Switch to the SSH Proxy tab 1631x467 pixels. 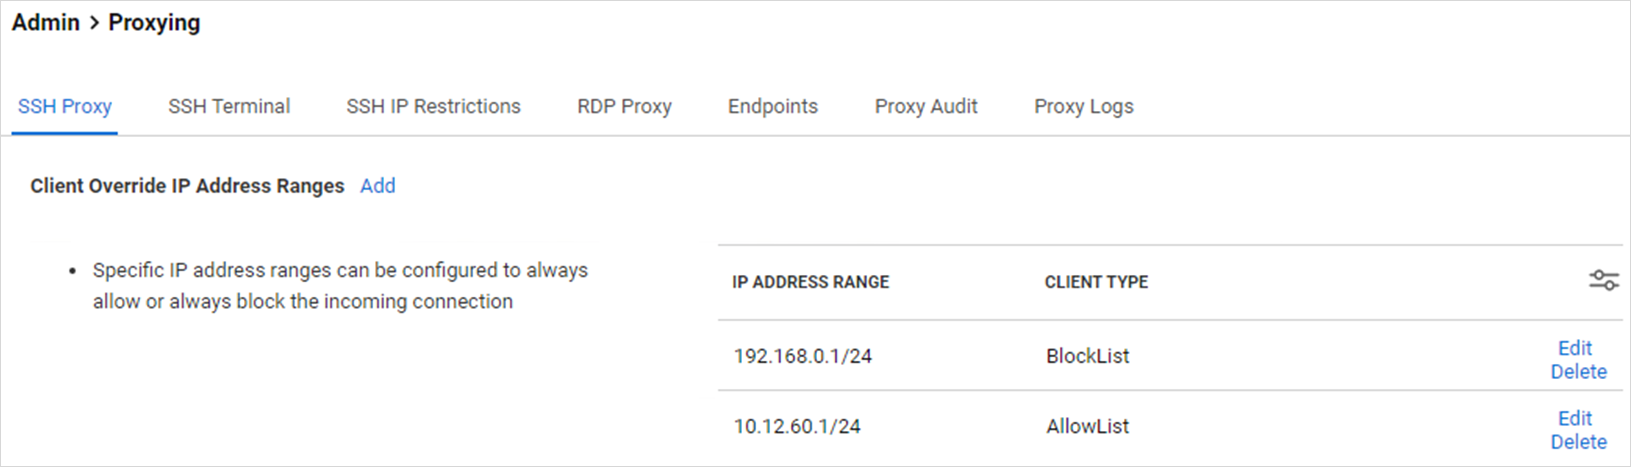point(65,107)
